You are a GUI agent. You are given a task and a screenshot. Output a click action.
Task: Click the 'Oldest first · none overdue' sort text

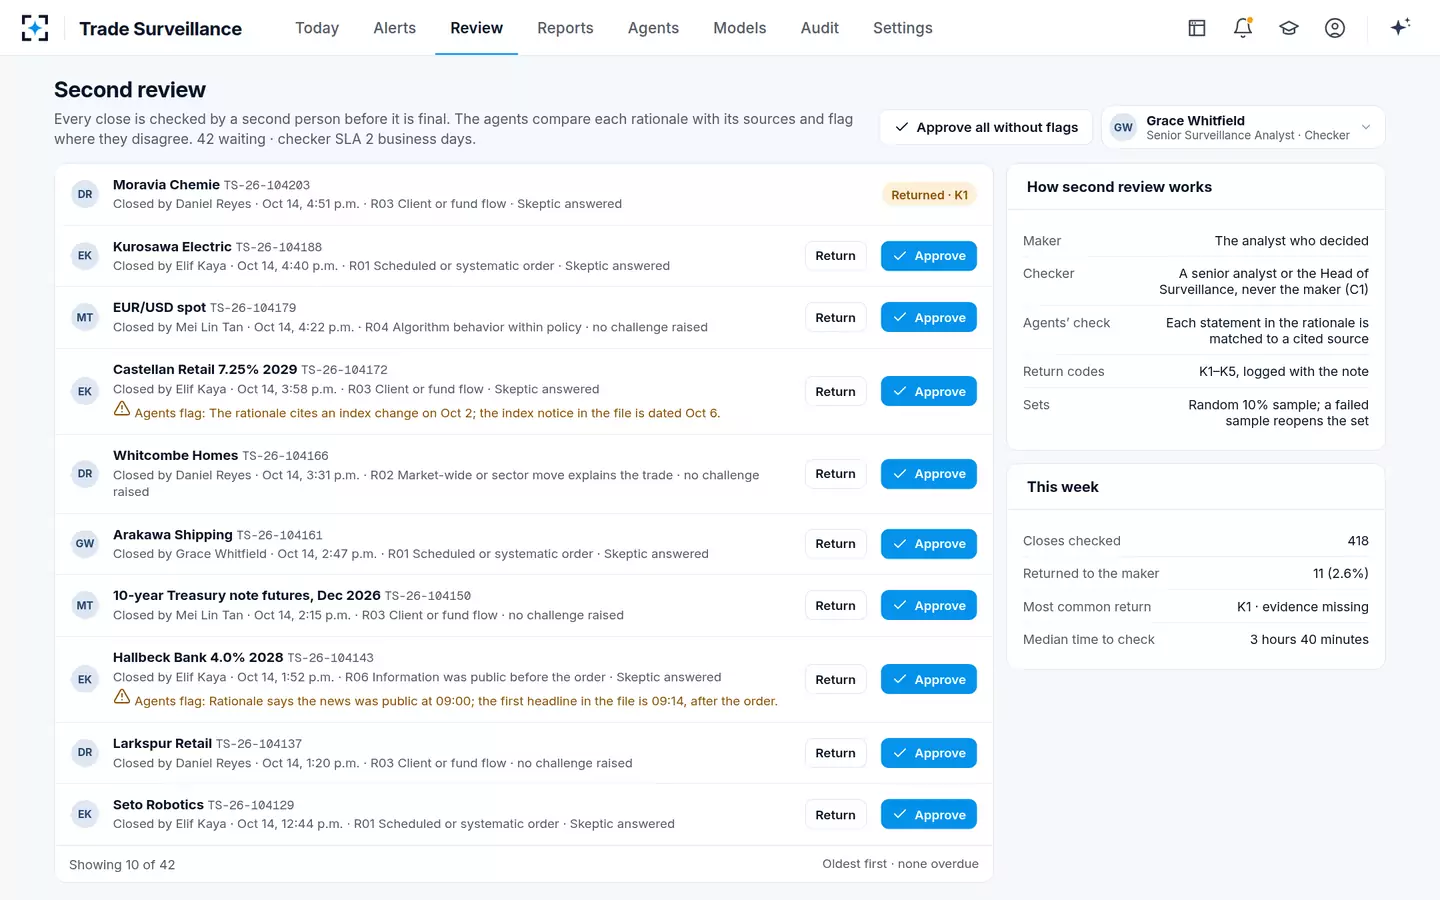click(x=900, y=864)
